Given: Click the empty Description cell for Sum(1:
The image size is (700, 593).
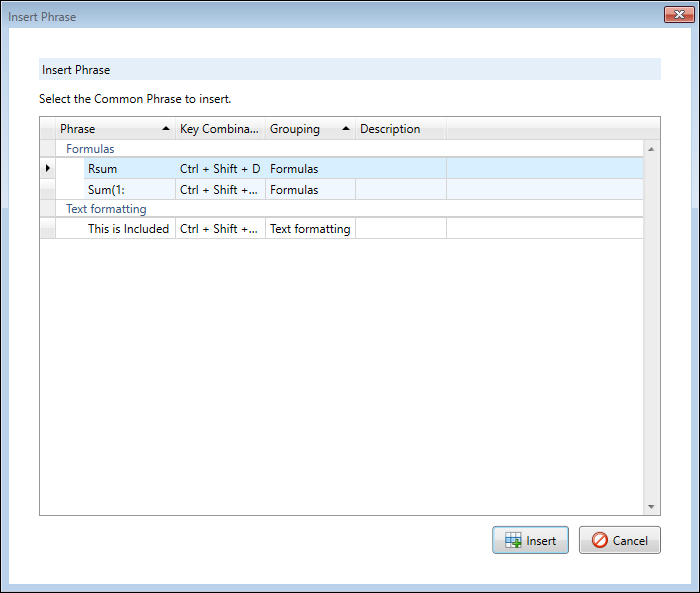Looking at the screenshot, I should [400, 190].
